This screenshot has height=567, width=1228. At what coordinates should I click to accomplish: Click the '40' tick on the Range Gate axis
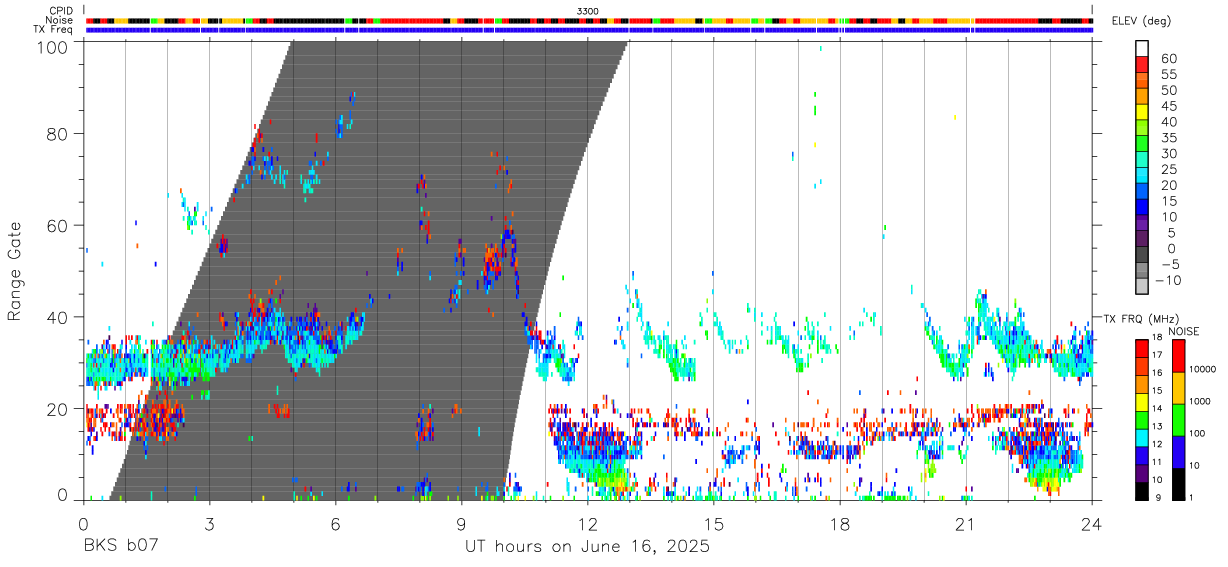[x=59, y=317]
